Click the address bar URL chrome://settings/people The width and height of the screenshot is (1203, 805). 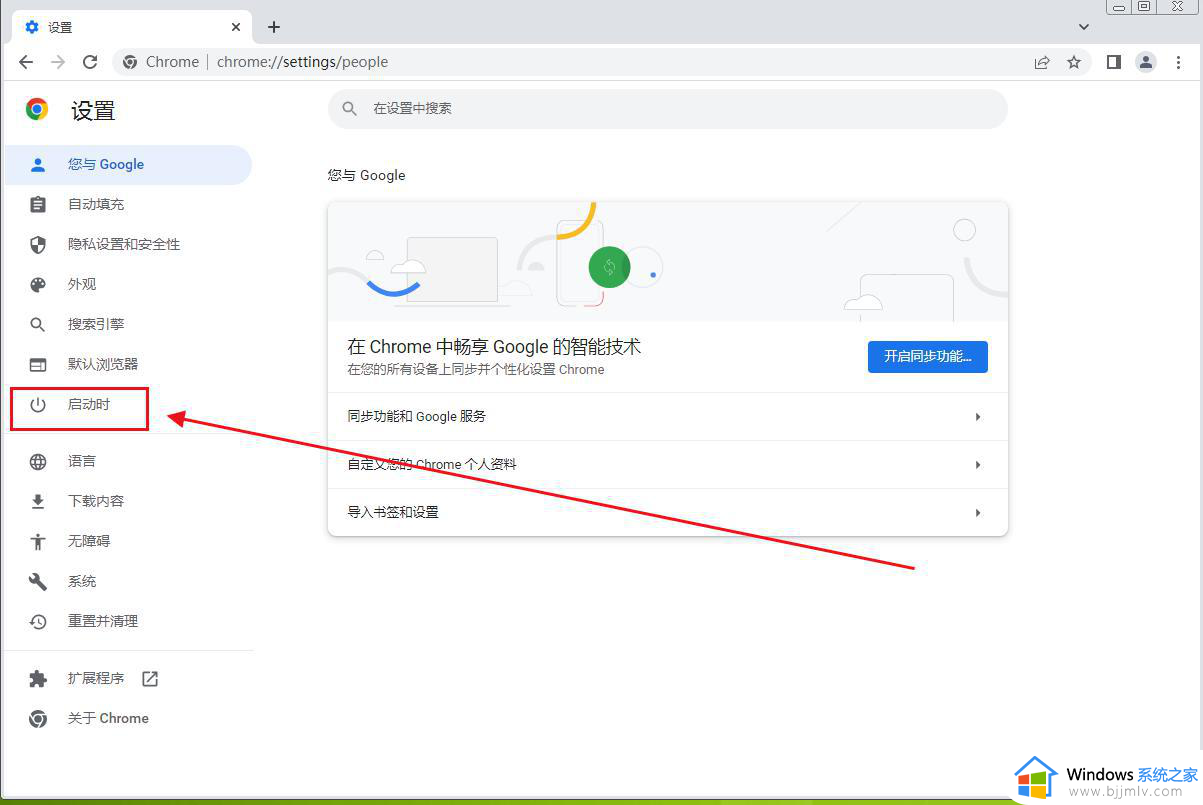[302, 62]
